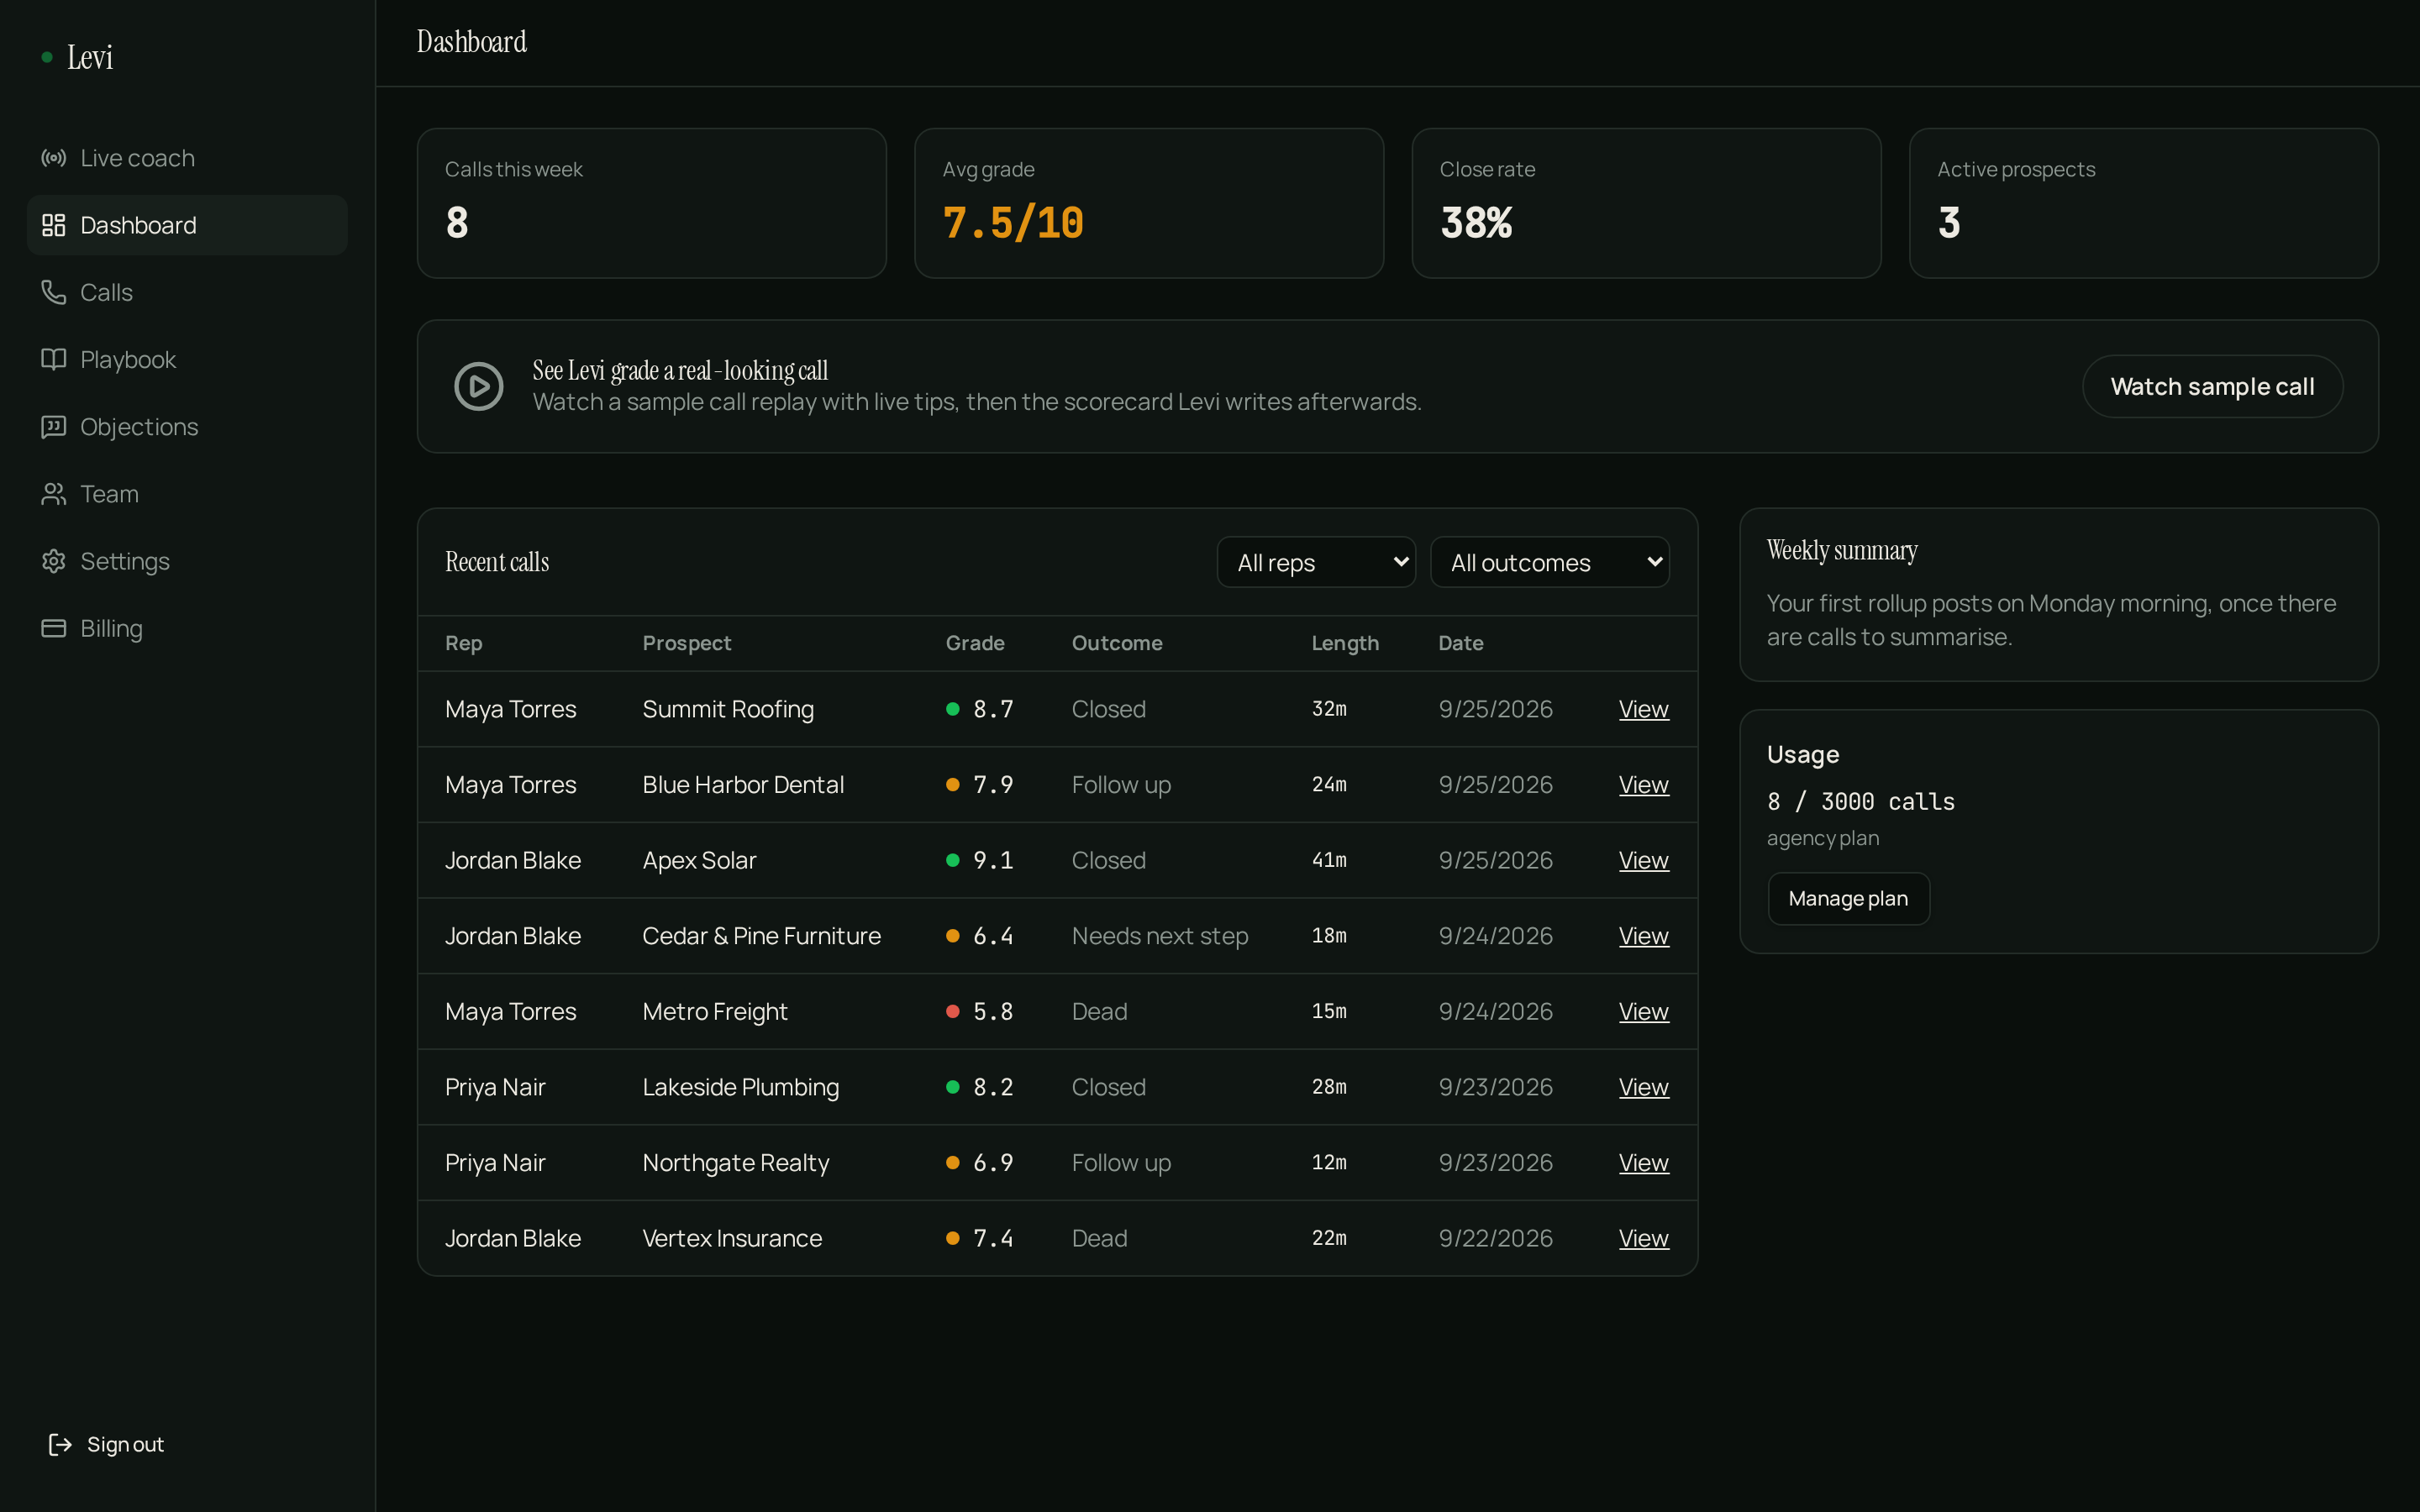Click the Dashboard grid icon in sidebar
2420x1512 pixels.
point(53,225)
